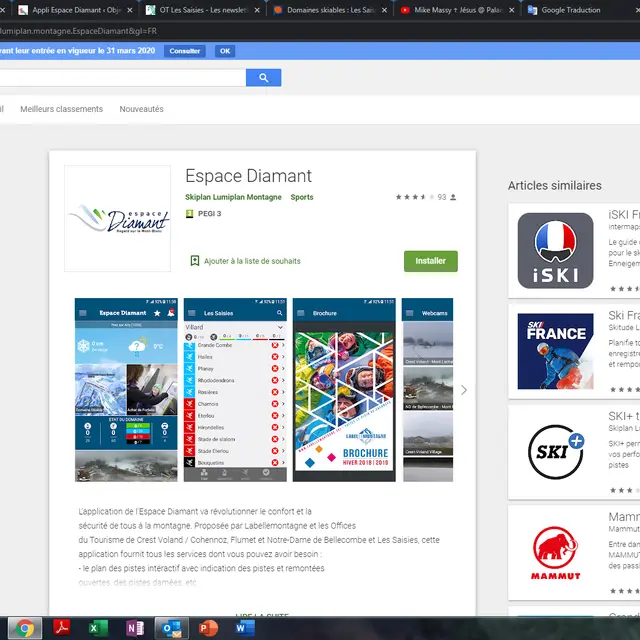The height and width of the screenshot is (640, 640).
Task: Show next screenshots with the right chevron
Action: click(464, 390)
